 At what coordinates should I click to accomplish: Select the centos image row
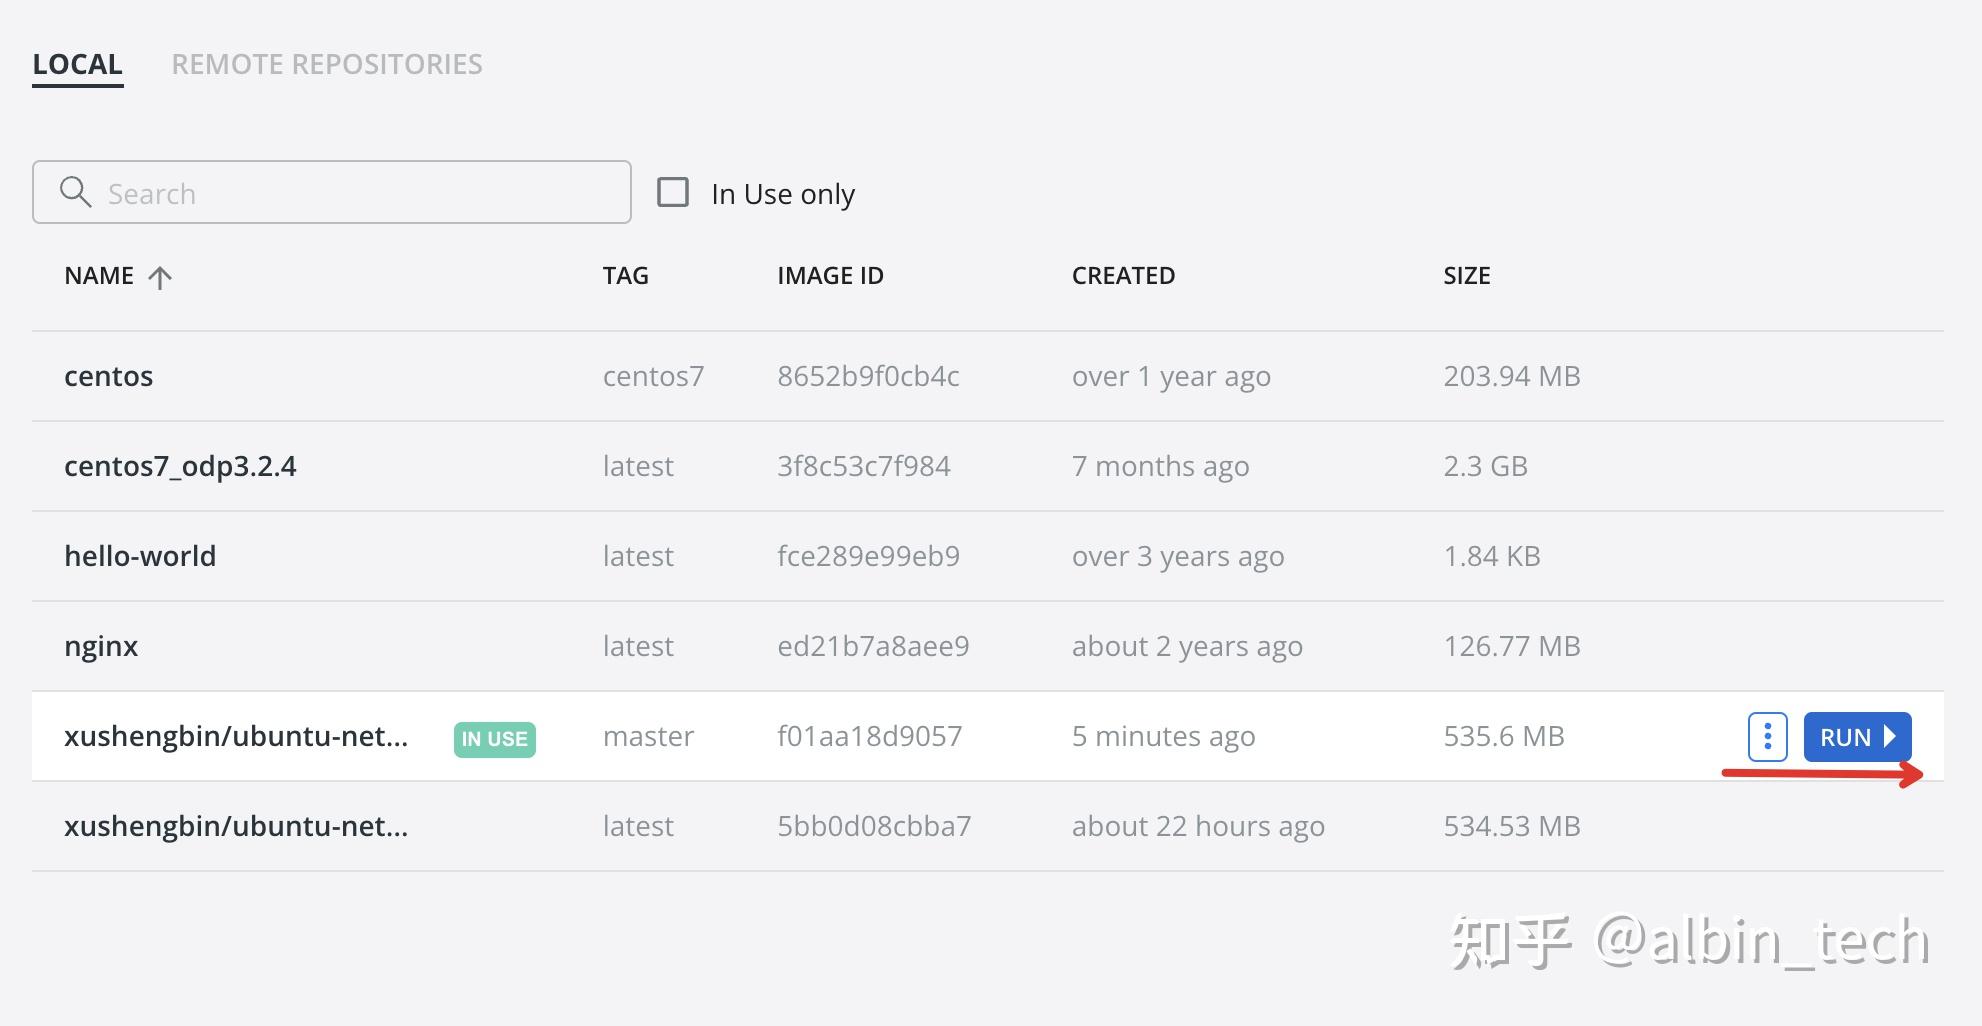pyautogui.click(x=988, y=376)
